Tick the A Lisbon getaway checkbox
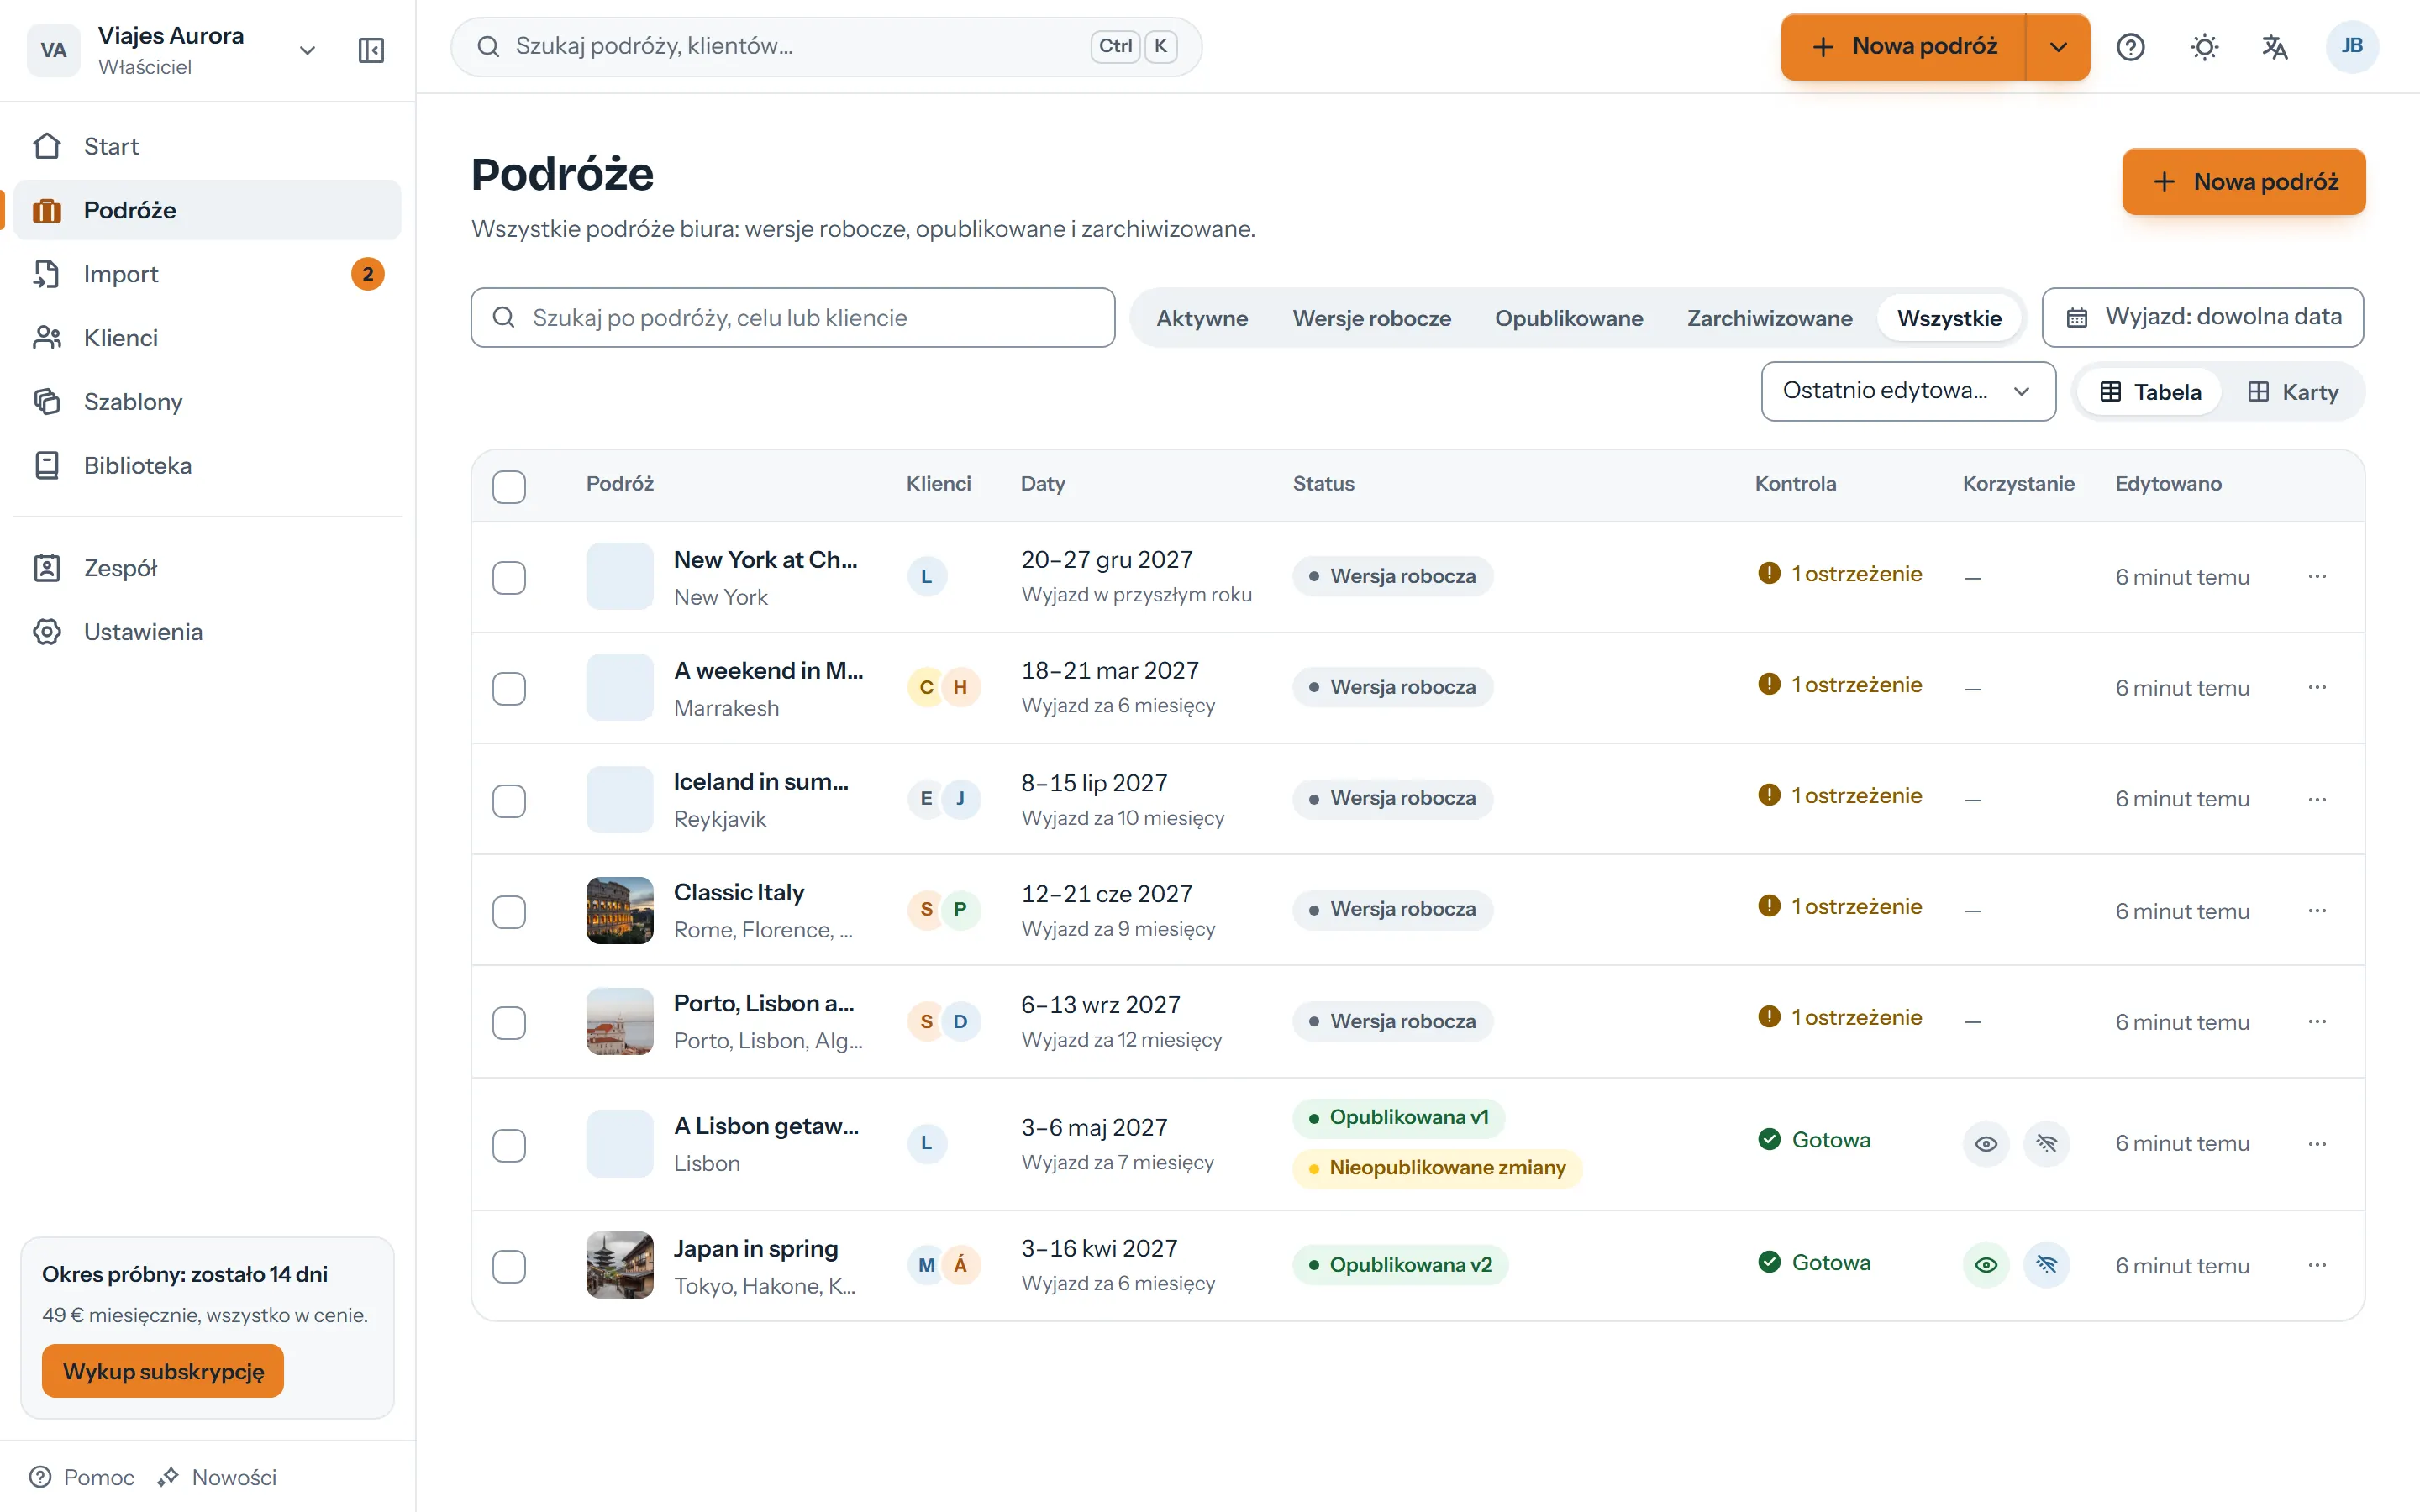This screenshot has width=2420, height=1512. click(x=509, y=1145)
